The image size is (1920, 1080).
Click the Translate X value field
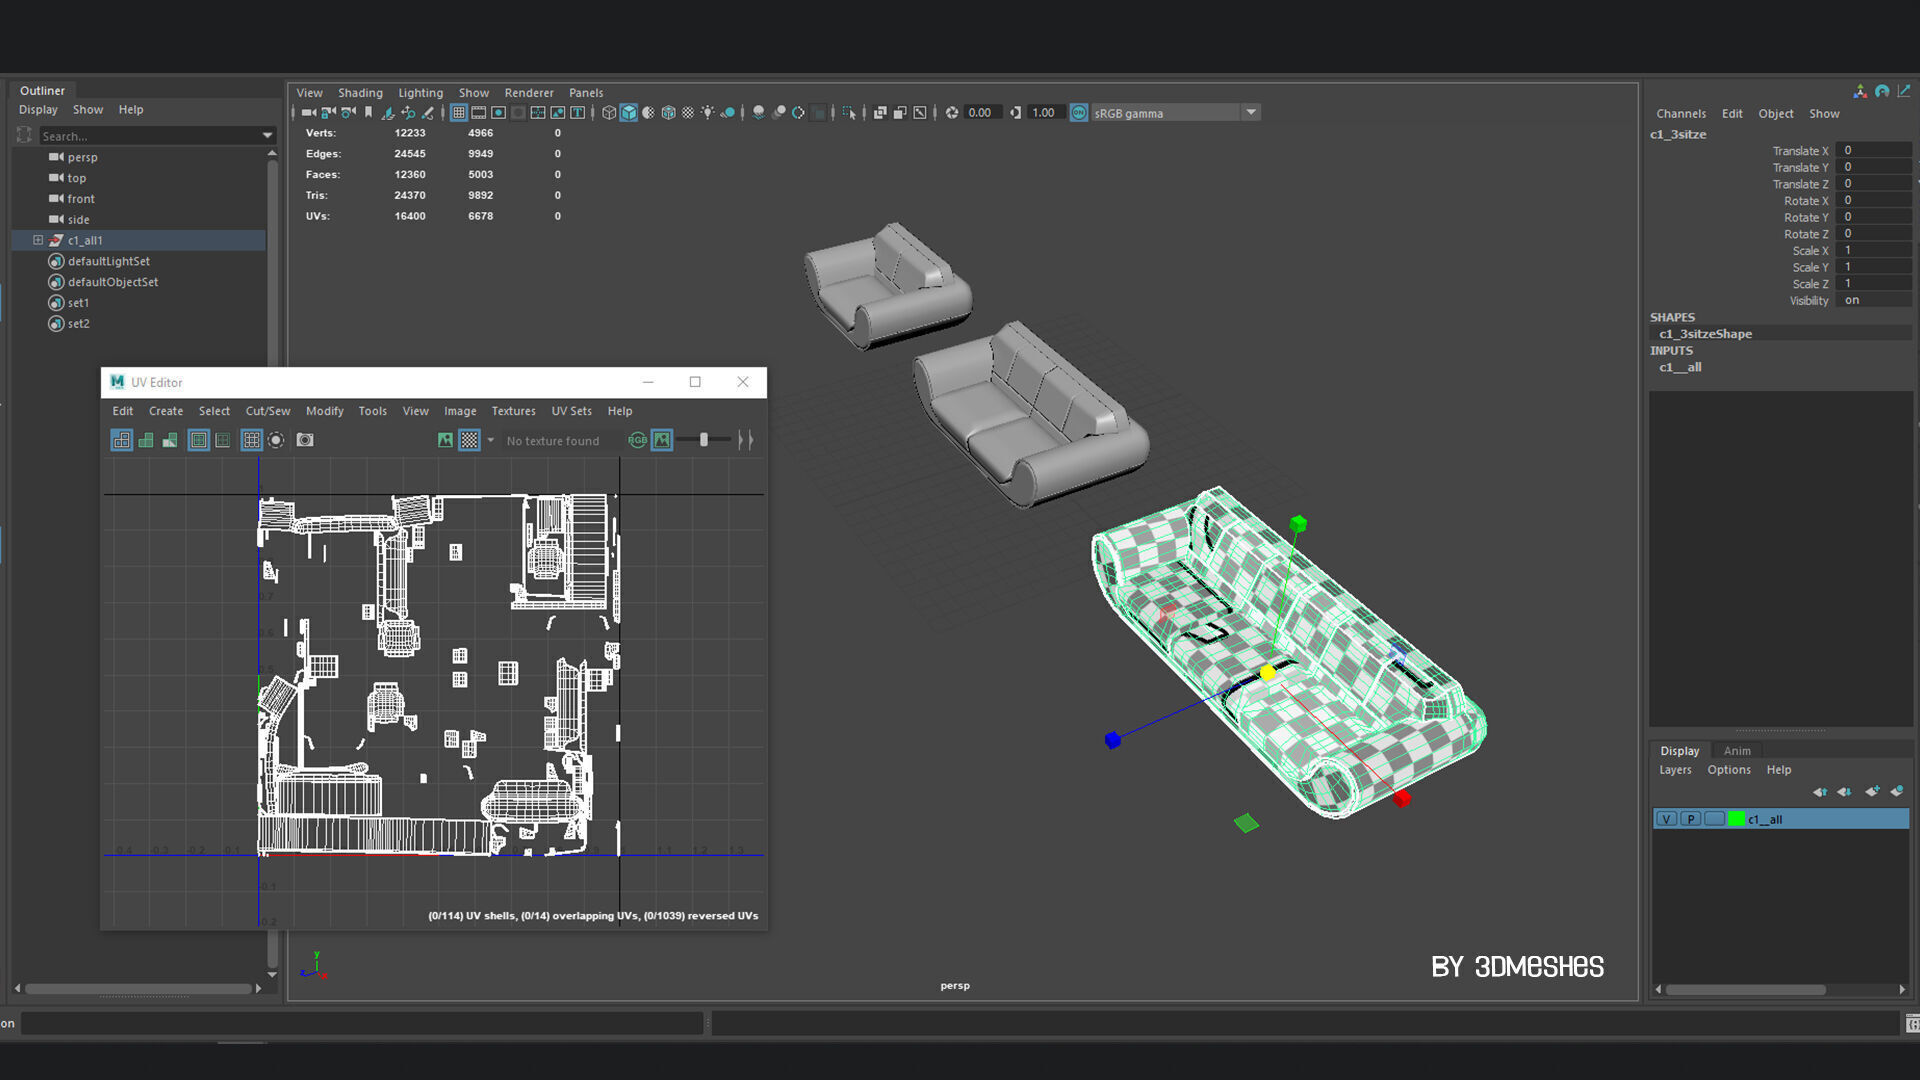point(1872,151)
